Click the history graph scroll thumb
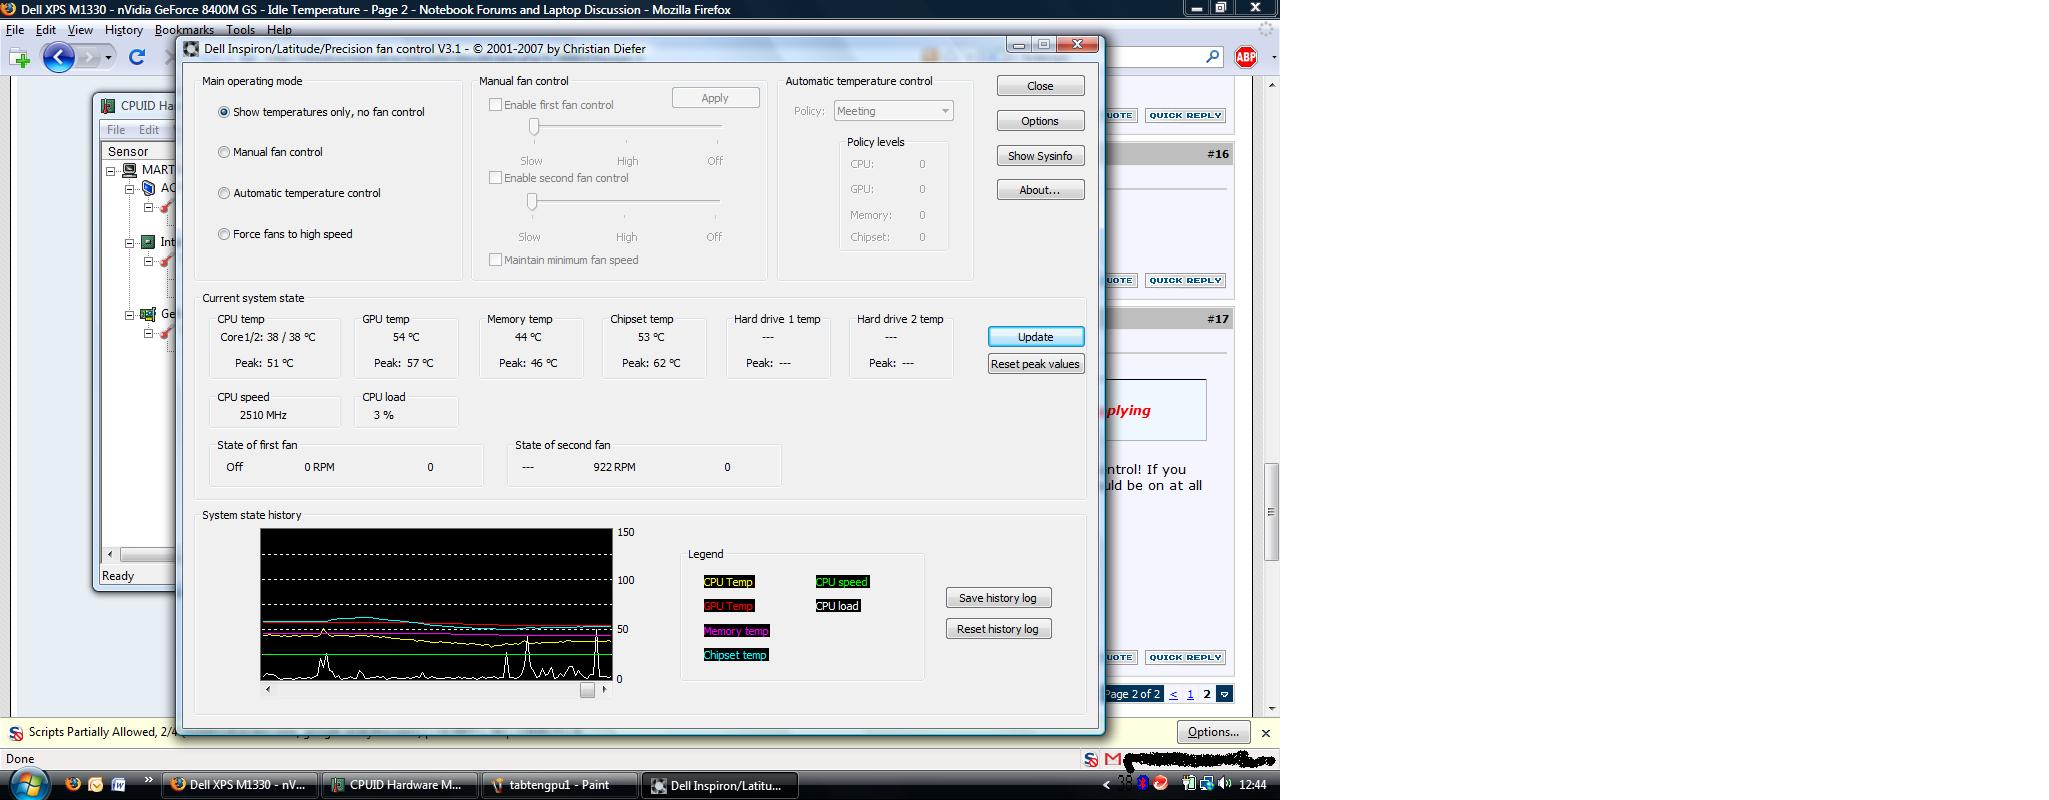2049x800 pixels. click(587, 690)
